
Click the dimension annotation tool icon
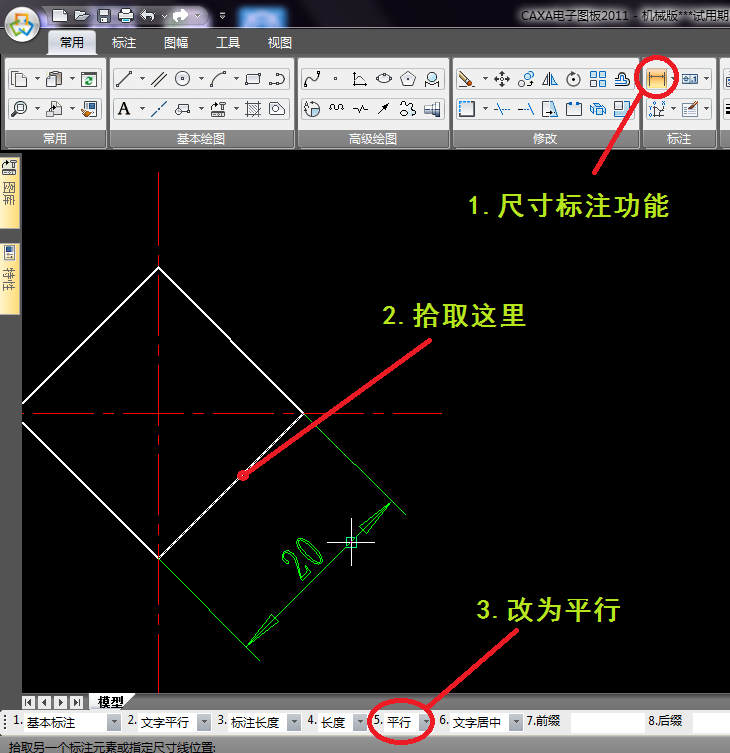point(657,78)
